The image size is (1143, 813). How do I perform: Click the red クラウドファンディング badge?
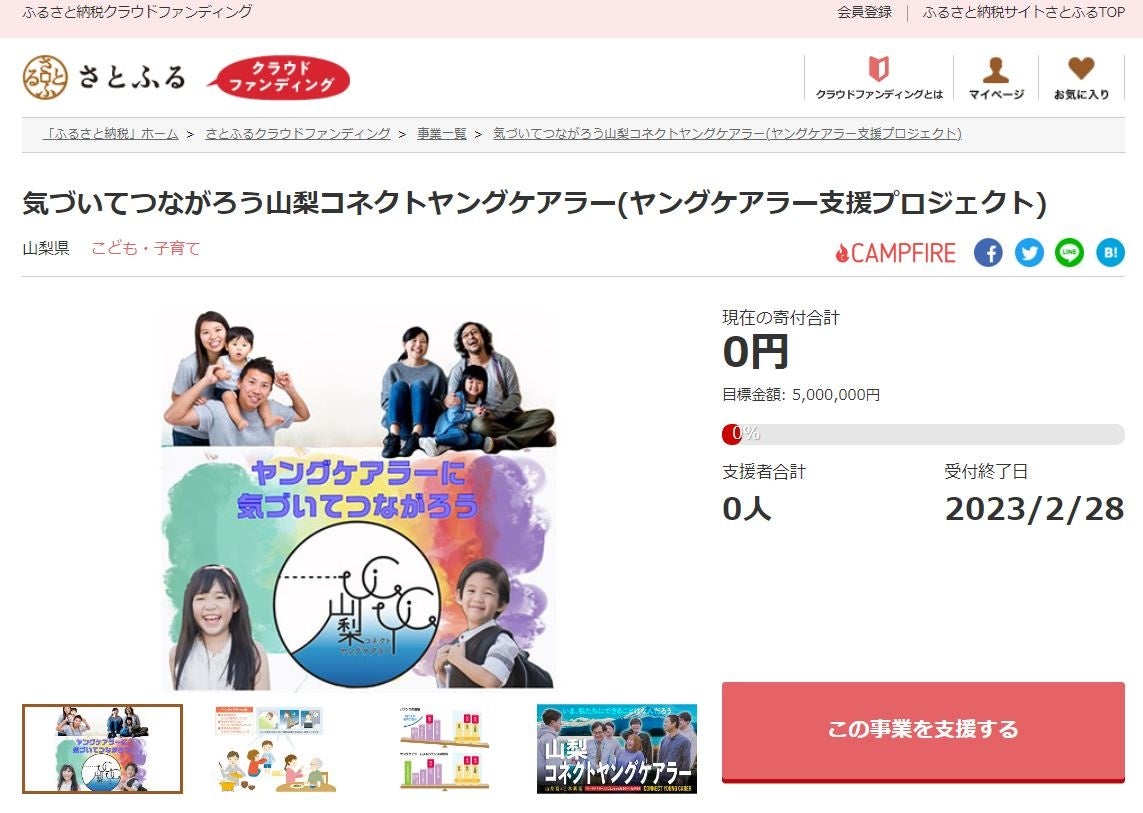pyautogui.click(x=279, y=77)
